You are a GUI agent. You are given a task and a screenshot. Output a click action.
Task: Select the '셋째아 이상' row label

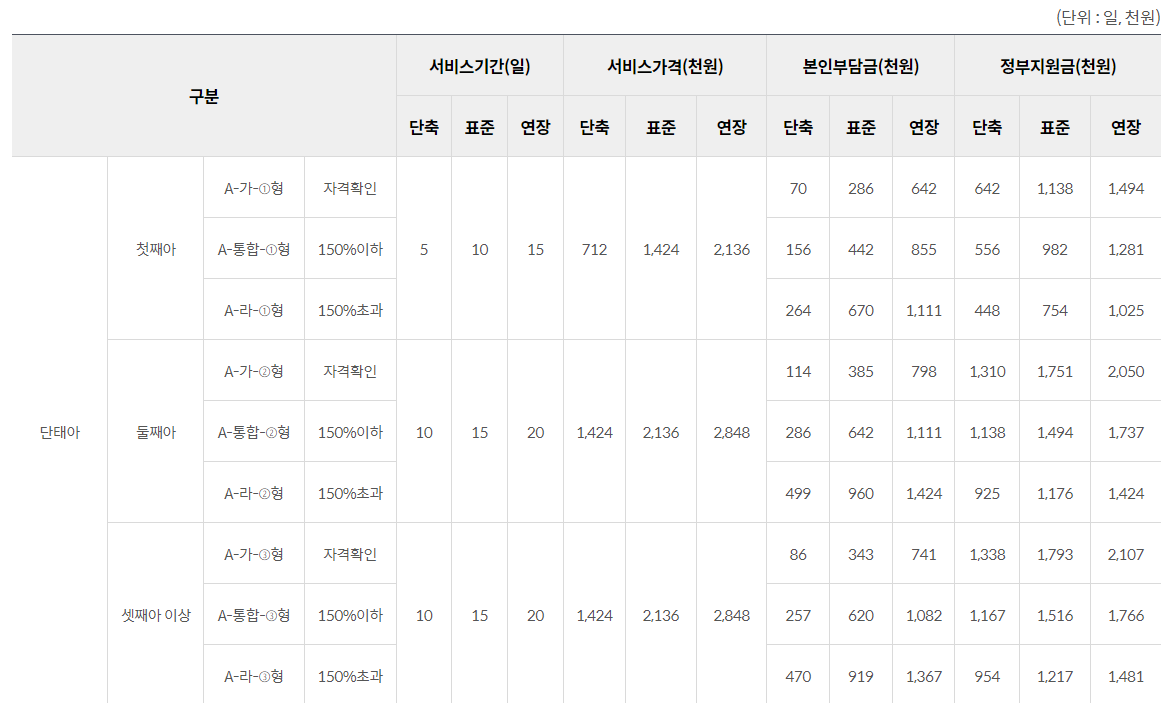click(x=156, y=615)
